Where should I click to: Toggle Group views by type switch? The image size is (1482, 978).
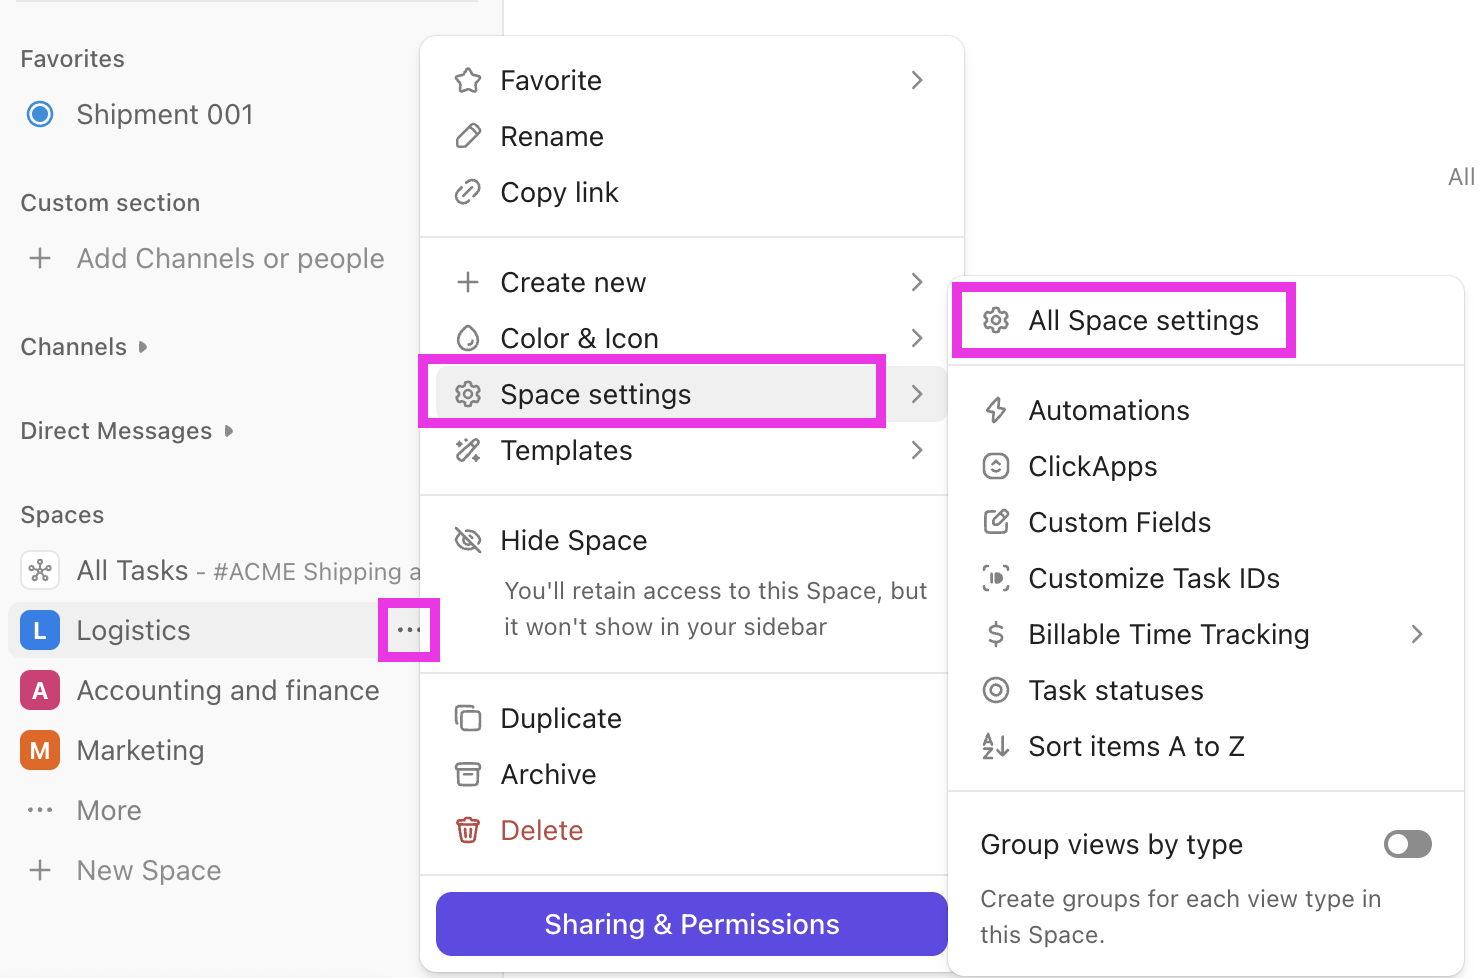[1407, 844]
